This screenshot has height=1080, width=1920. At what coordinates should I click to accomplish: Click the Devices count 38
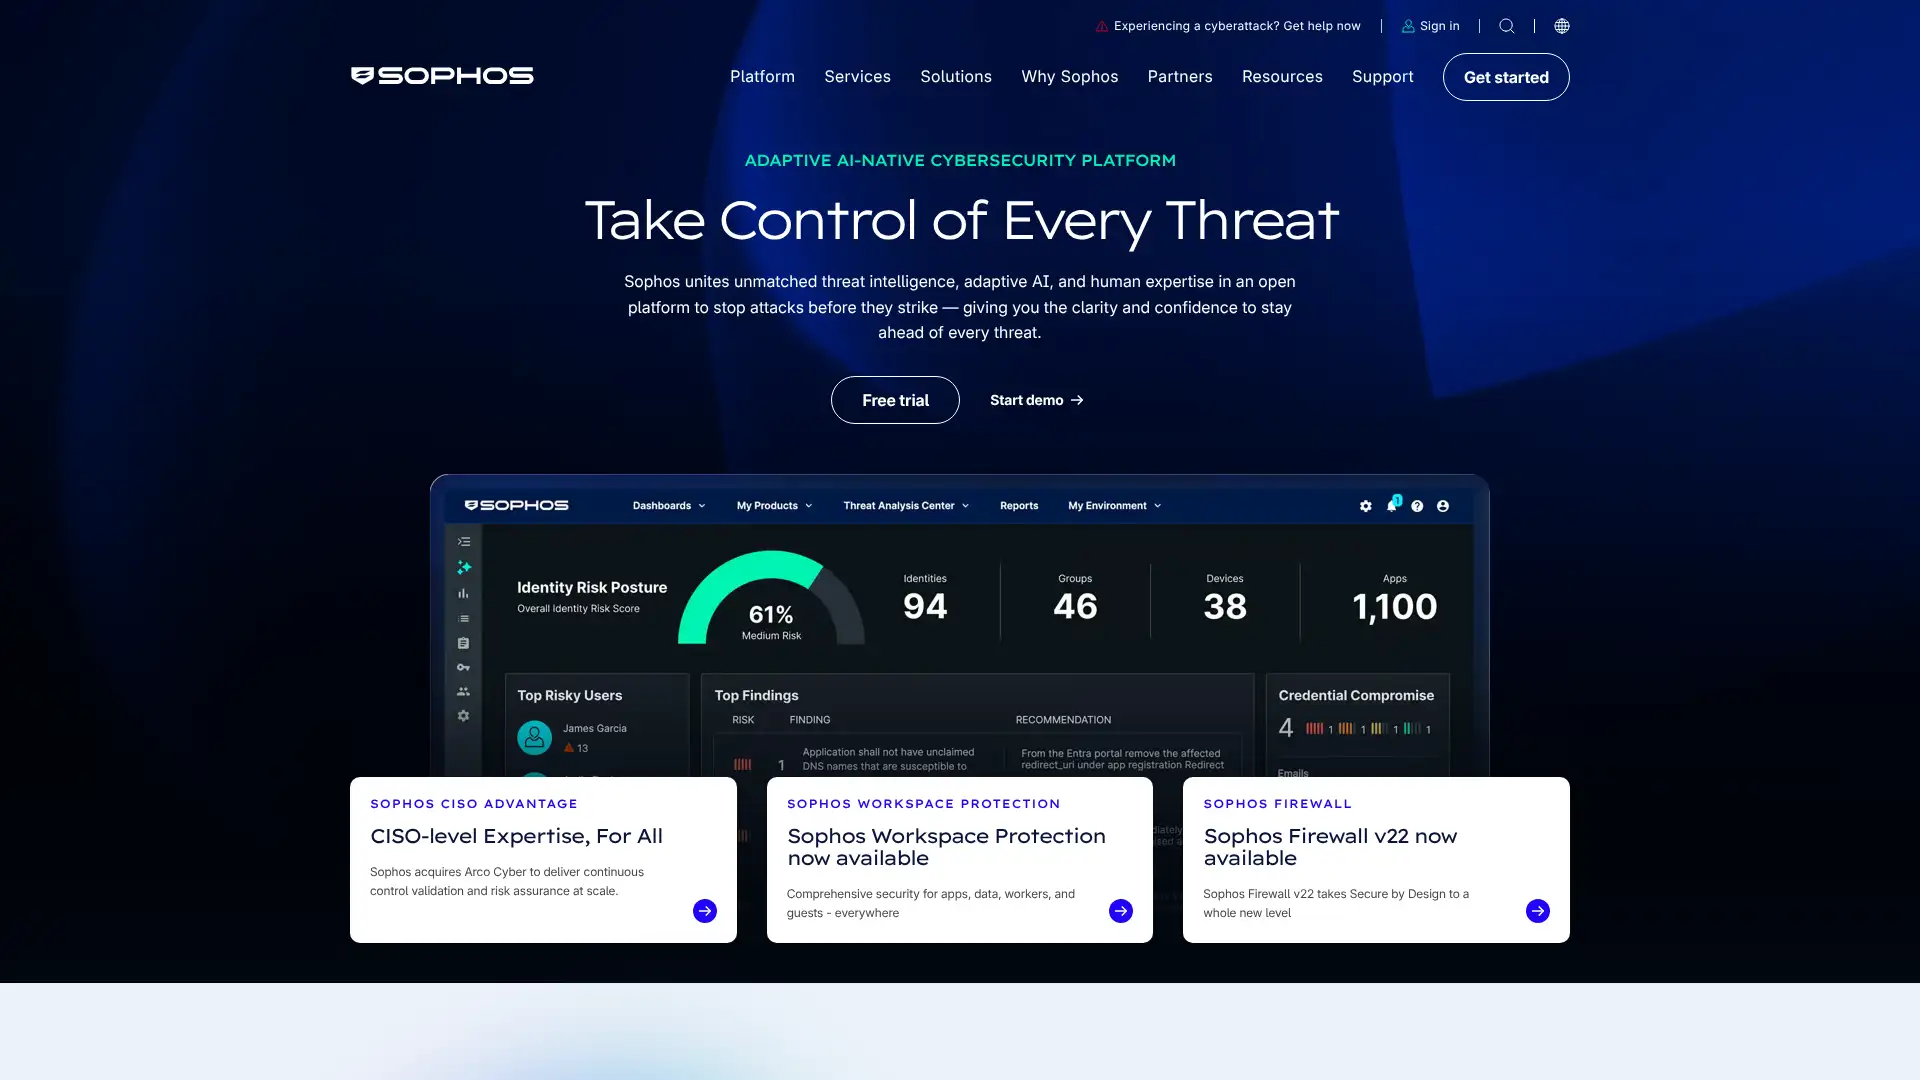click(1225, 607)
